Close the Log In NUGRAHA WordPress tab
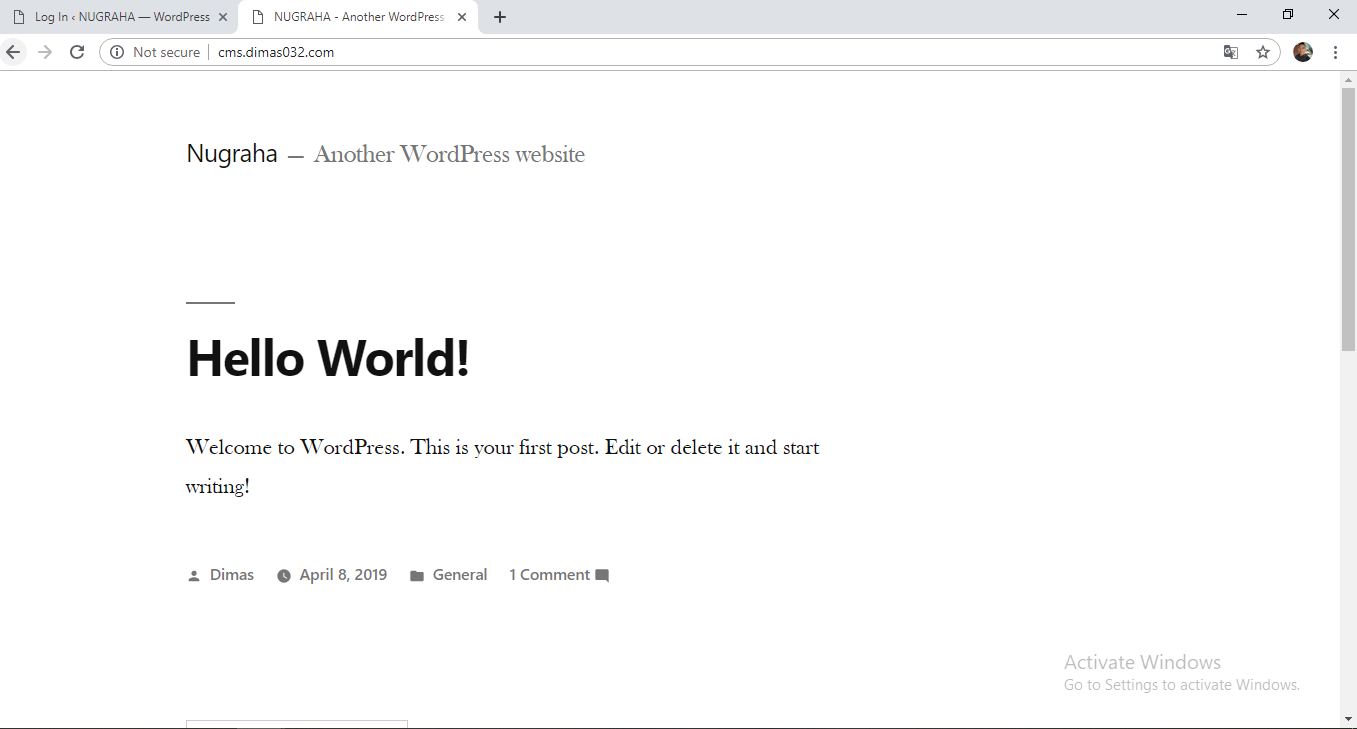The image size is (1357, 729). point(223,17)
